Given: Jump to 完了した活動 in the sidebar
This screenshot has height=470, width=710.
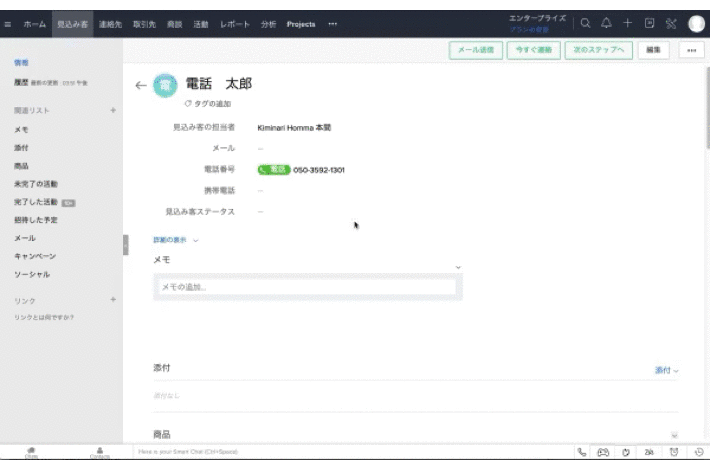Looking at the screenshot, I should [36, 202].
